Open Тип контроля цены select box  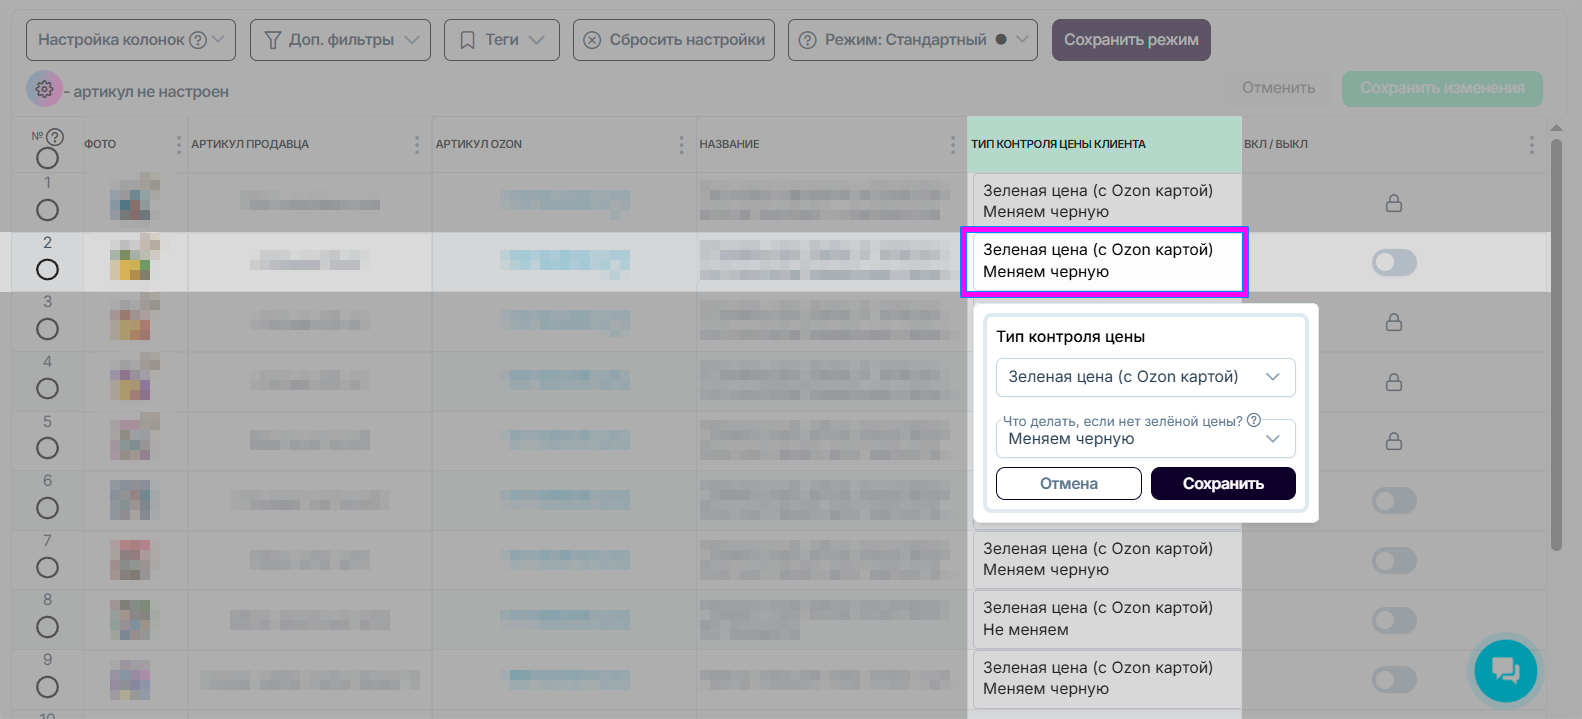coord(1146,377)
